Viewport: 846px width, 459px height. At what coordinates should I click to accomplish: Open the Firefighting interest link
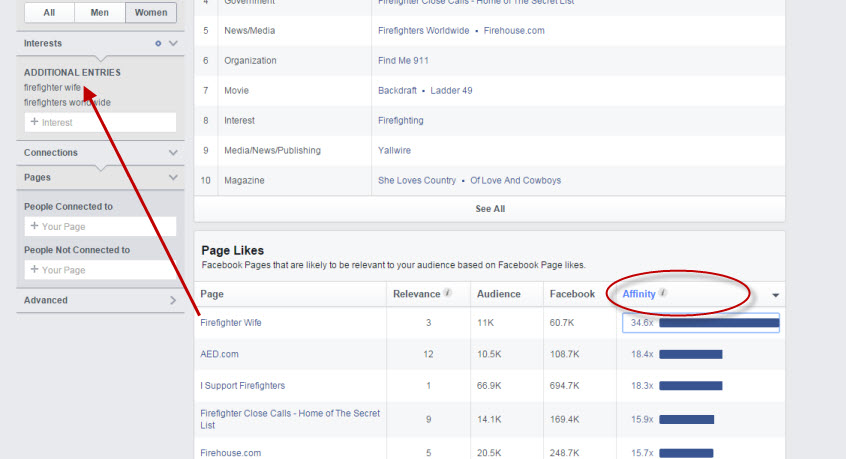coord(400,120)
